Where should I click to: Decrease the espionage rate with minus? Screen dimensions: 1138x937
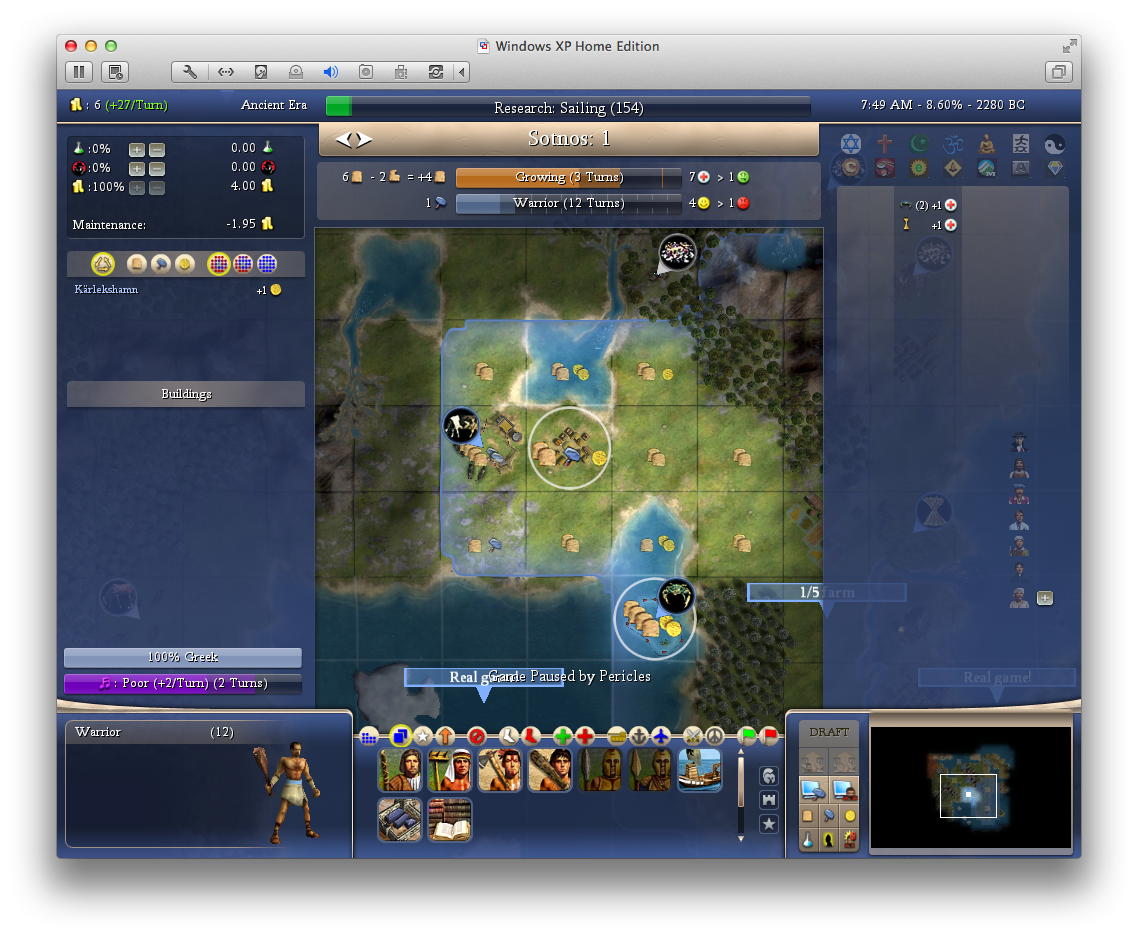(x=157, y=168)
